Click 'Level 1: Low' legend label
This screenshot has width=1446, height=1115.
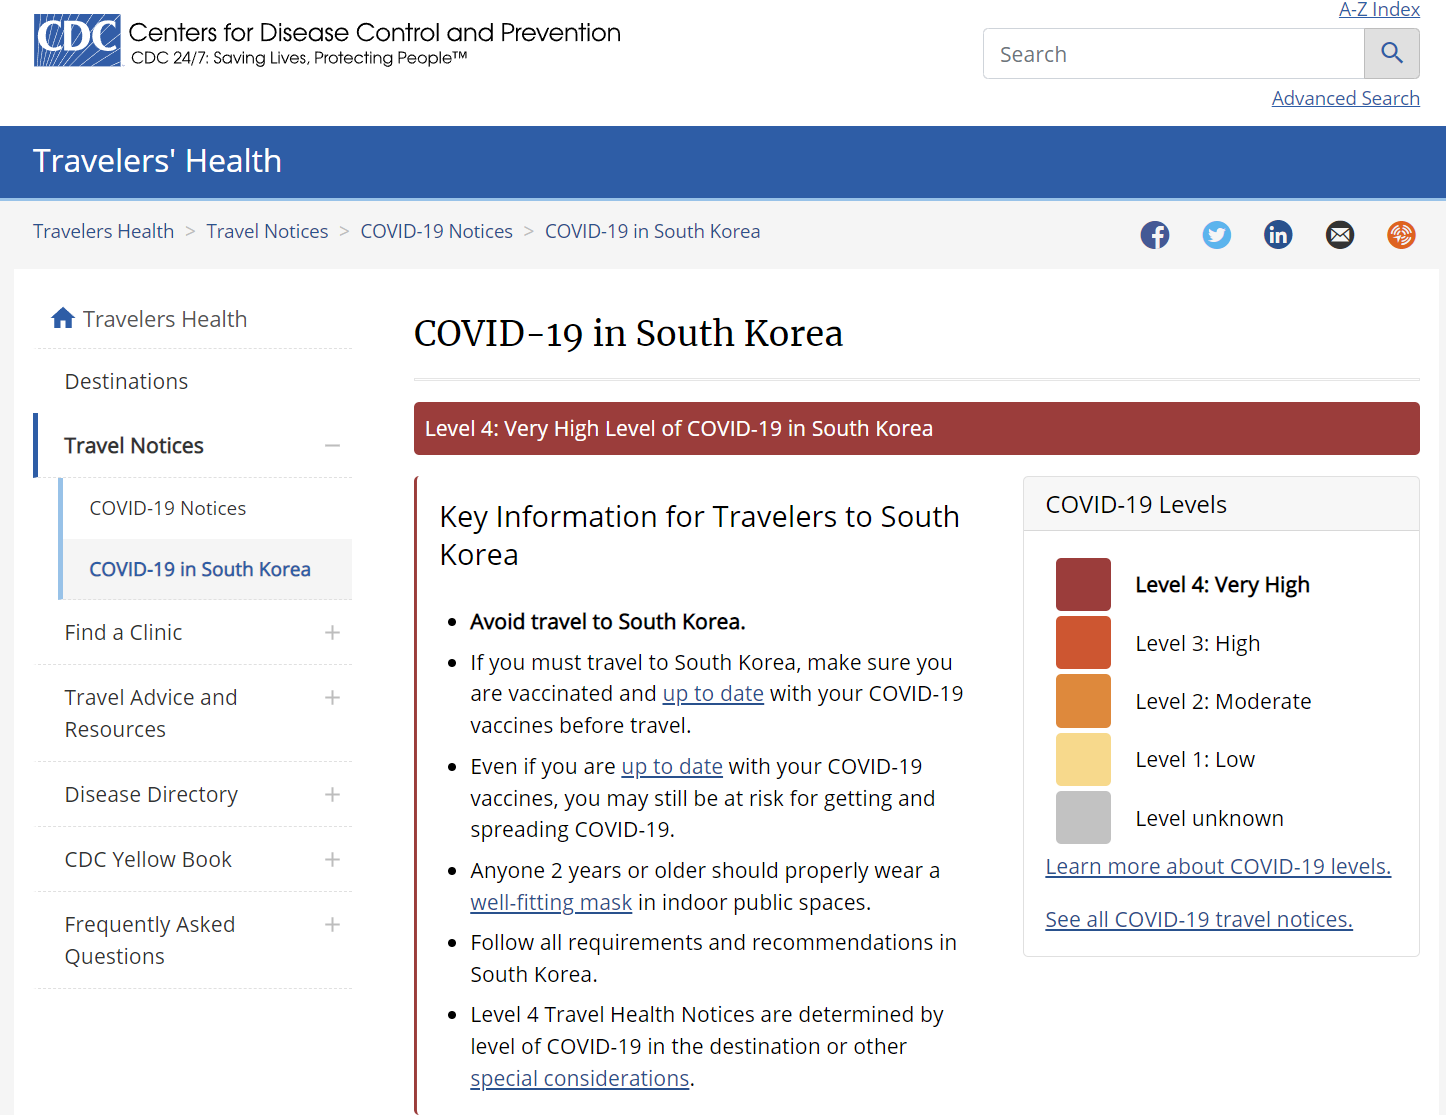[x=1195, y=759]
